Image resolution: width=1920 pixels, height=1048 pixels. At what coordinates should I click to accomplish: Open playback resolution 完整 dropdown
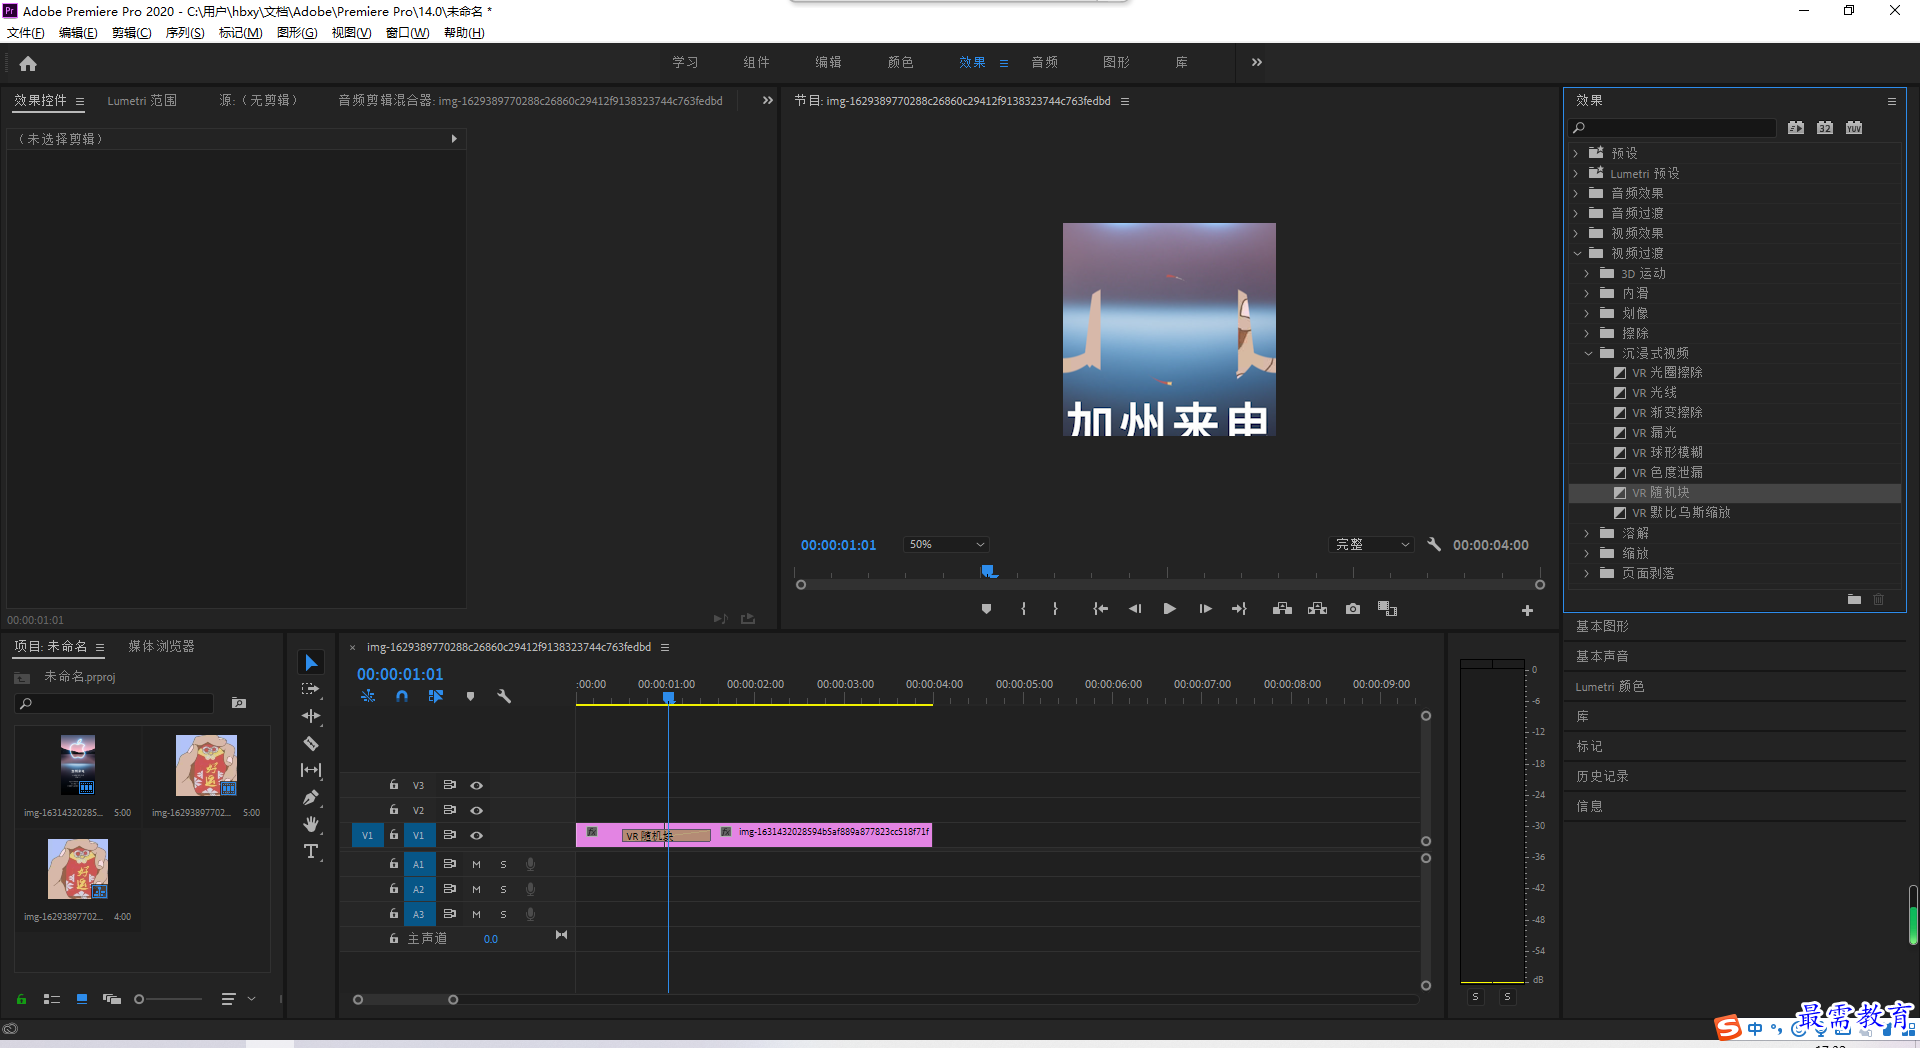point(1372,544)
